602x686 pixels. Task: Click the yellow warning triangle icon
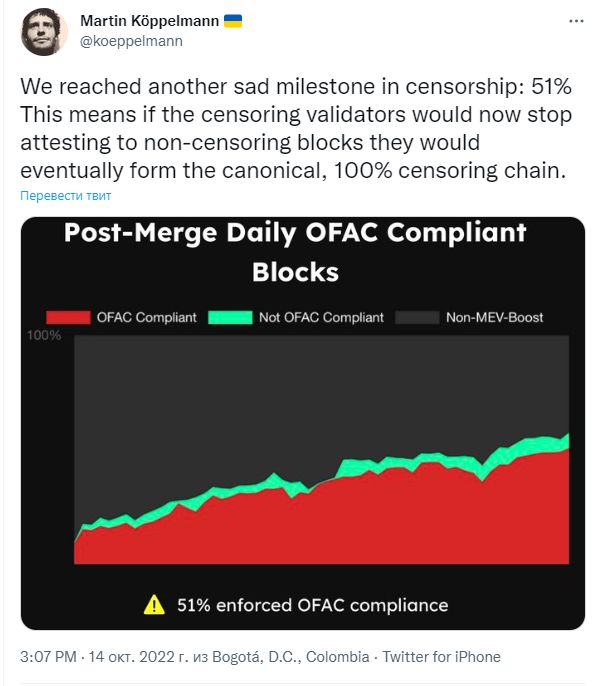click(x=154, y=605)
